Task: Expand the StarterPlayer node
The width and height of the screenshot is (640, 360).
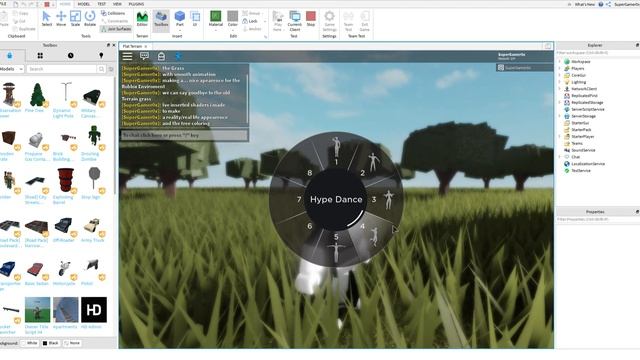Action: (560, 136)
